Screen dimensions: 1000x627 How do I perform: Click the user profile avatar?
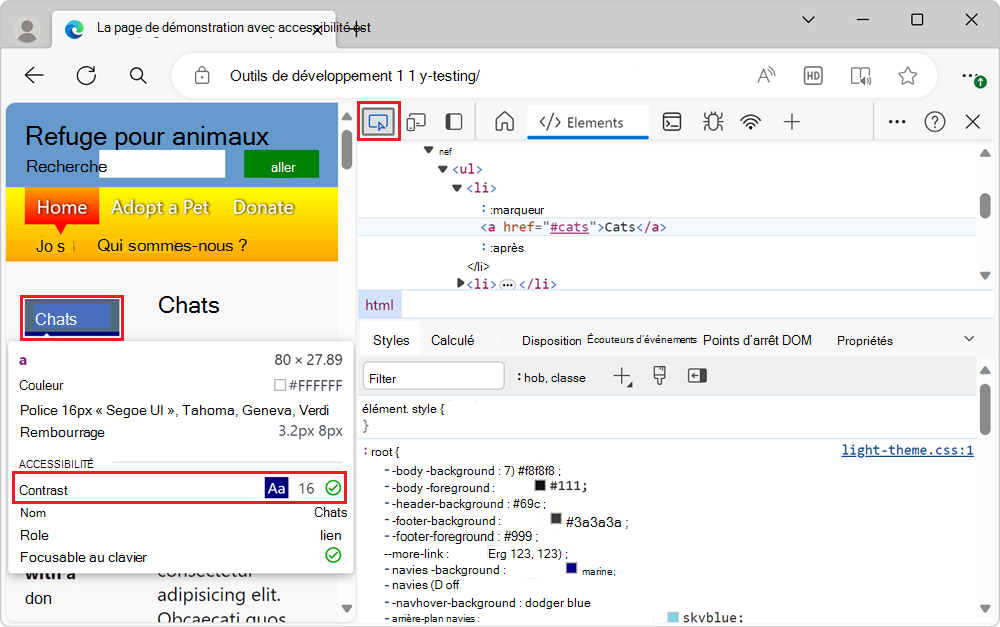[27, 30]
